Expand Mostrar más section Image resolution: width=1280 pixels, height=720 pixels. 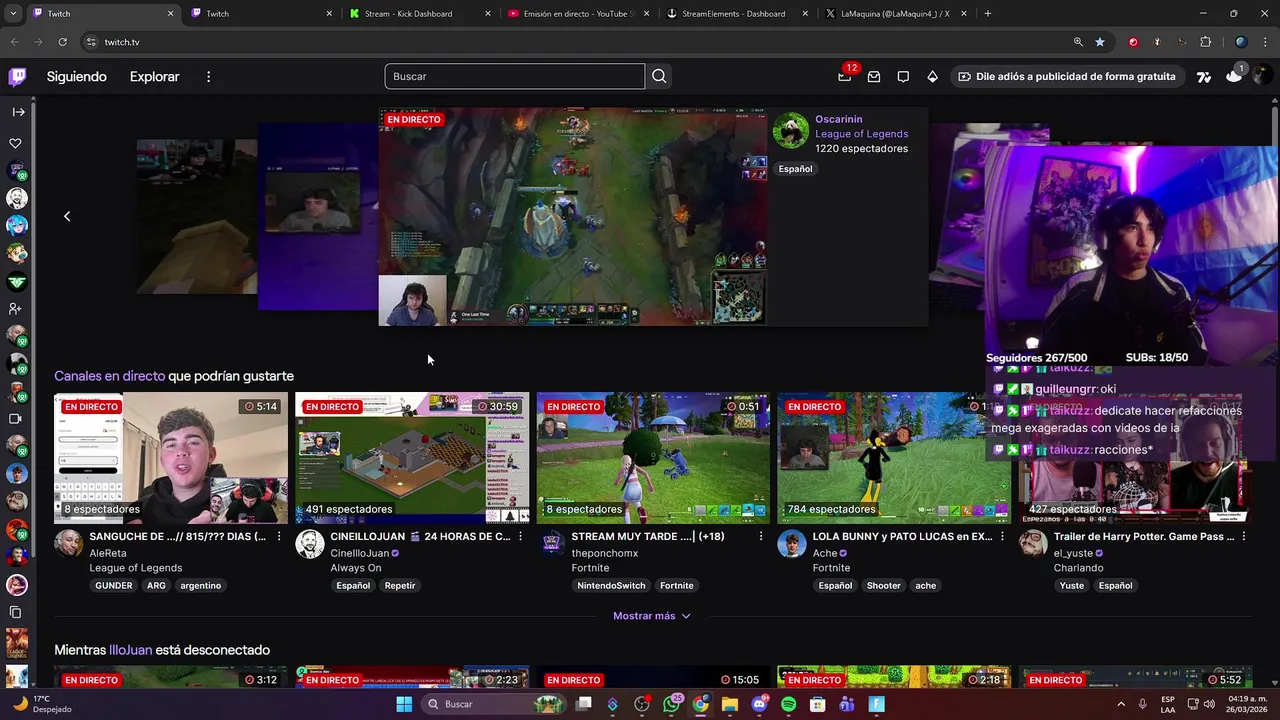[652, 616]
